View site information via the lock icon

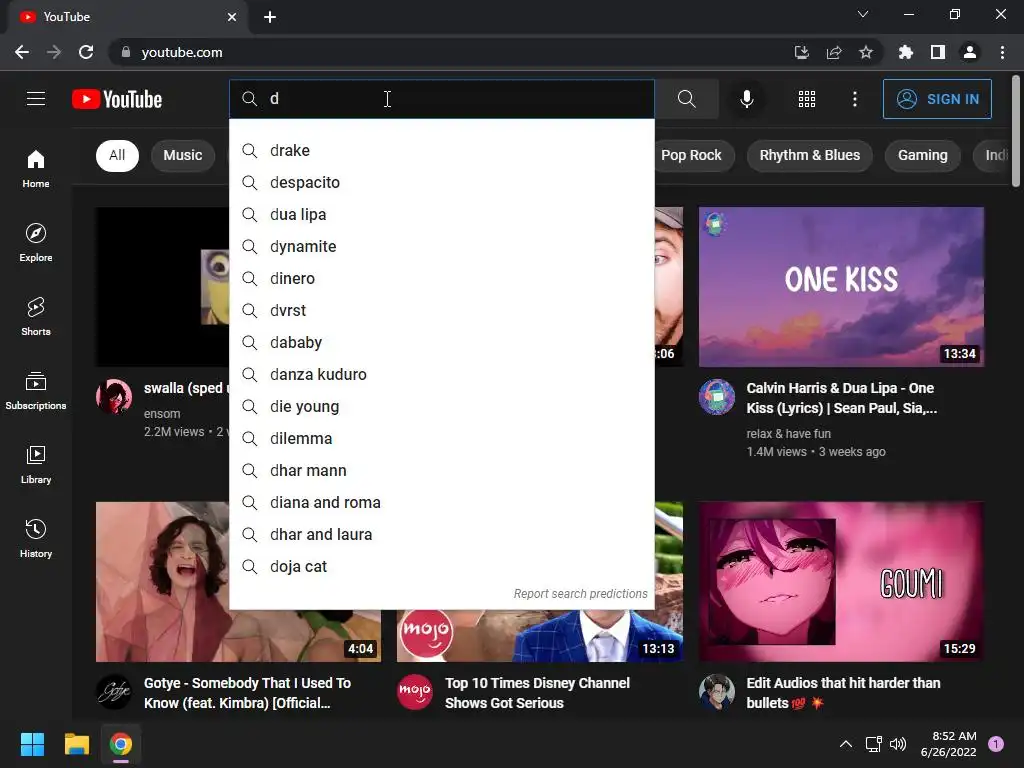tap(126, 52)
